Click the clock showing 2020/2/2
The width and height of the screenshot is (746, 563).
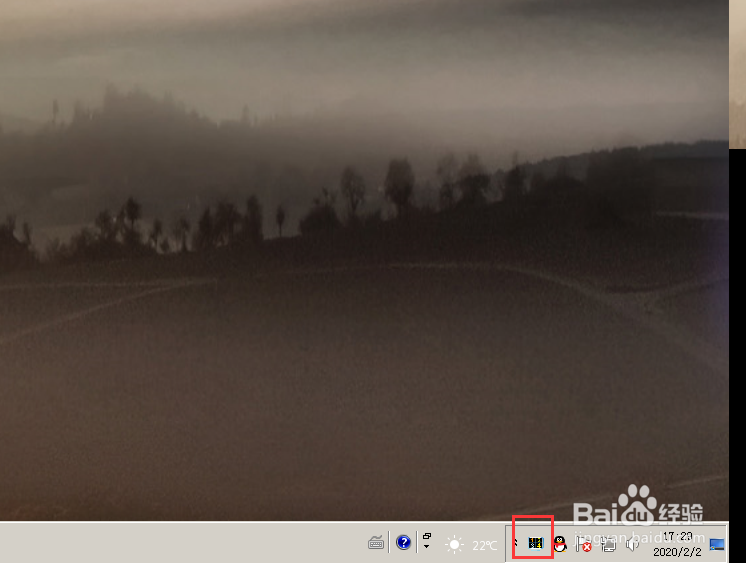677,544
